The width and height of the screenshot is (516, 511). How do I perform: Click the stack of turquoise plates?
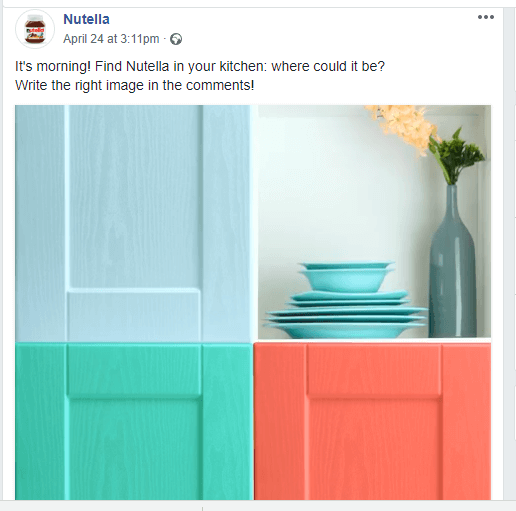[347, 314]
